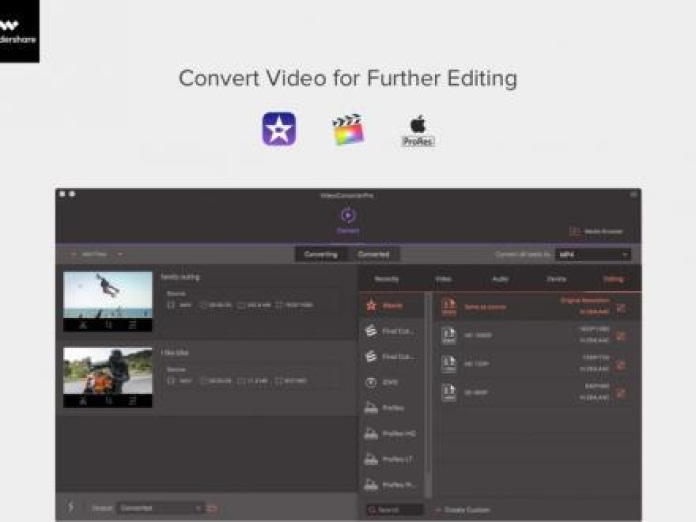This screenshot has height=522, width=696.
Task: Click folder icon next to the Output dropdown
Action: 212,508
